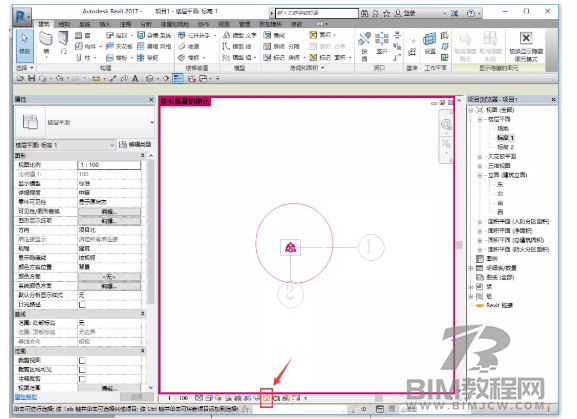The height and width of the screenshot is (419, 577).
Task: Open the work plane Set (设置) tool
Action: click(x=429, y=43)
